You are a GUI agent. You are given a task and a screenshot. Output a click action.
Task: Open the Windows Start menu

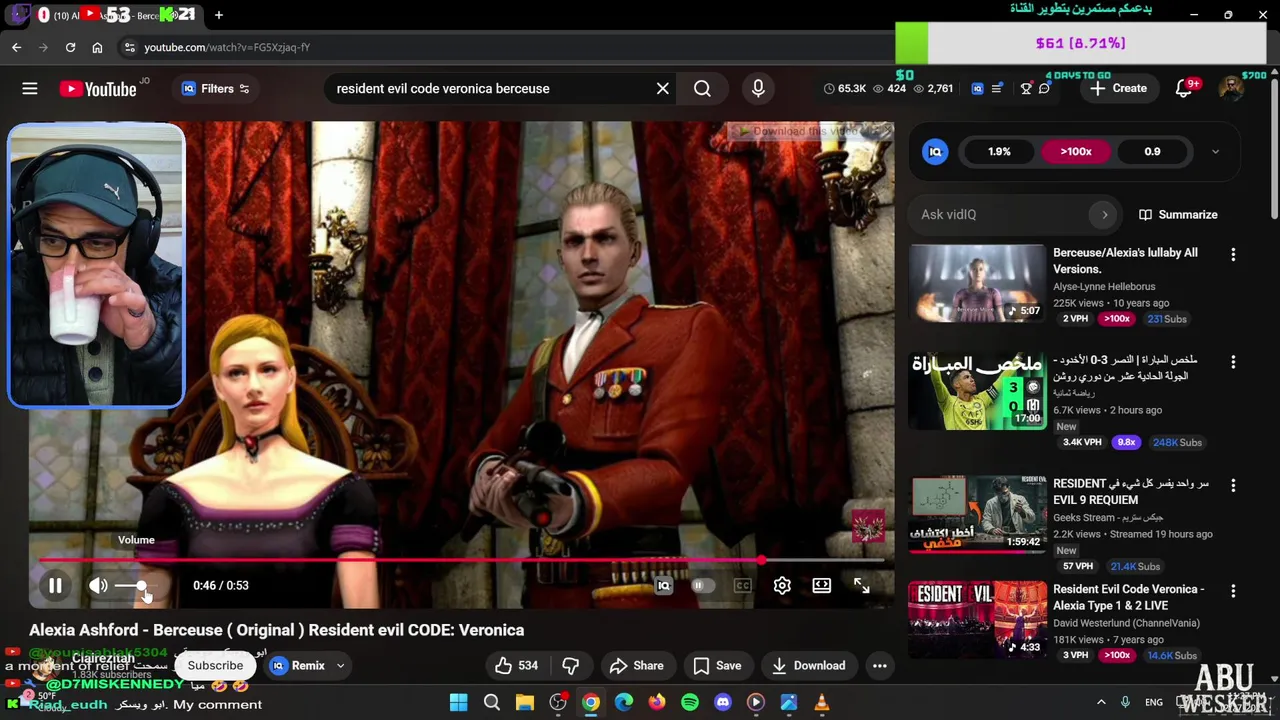coord(458,703)
